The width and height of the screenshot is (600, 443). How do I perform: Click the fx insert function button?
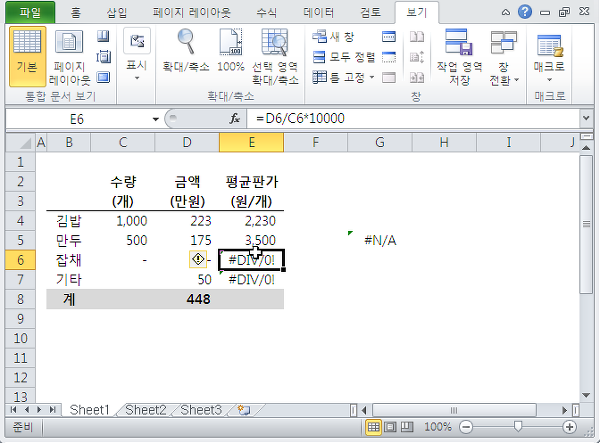[235, 119]
